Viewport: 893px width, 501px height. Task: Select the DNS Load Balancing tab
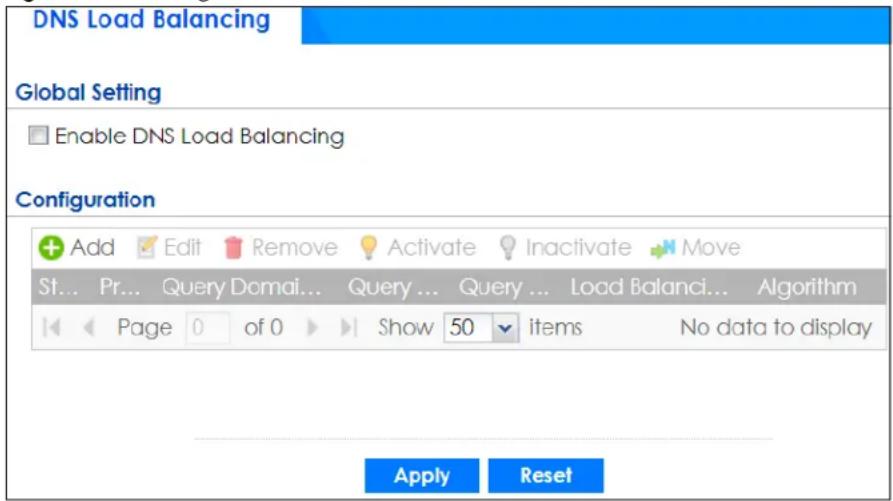click(151, 20)
